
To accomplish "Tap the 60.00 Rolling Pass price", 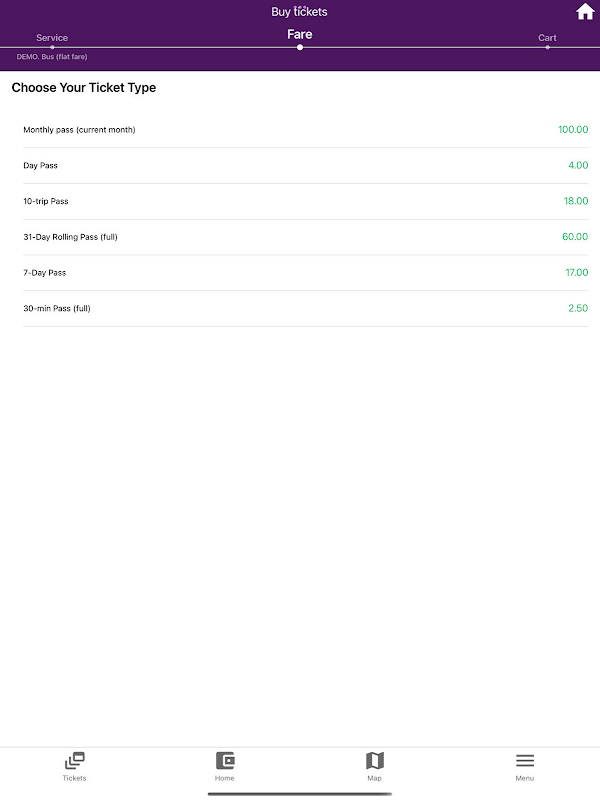I will [x=575, y=237].
